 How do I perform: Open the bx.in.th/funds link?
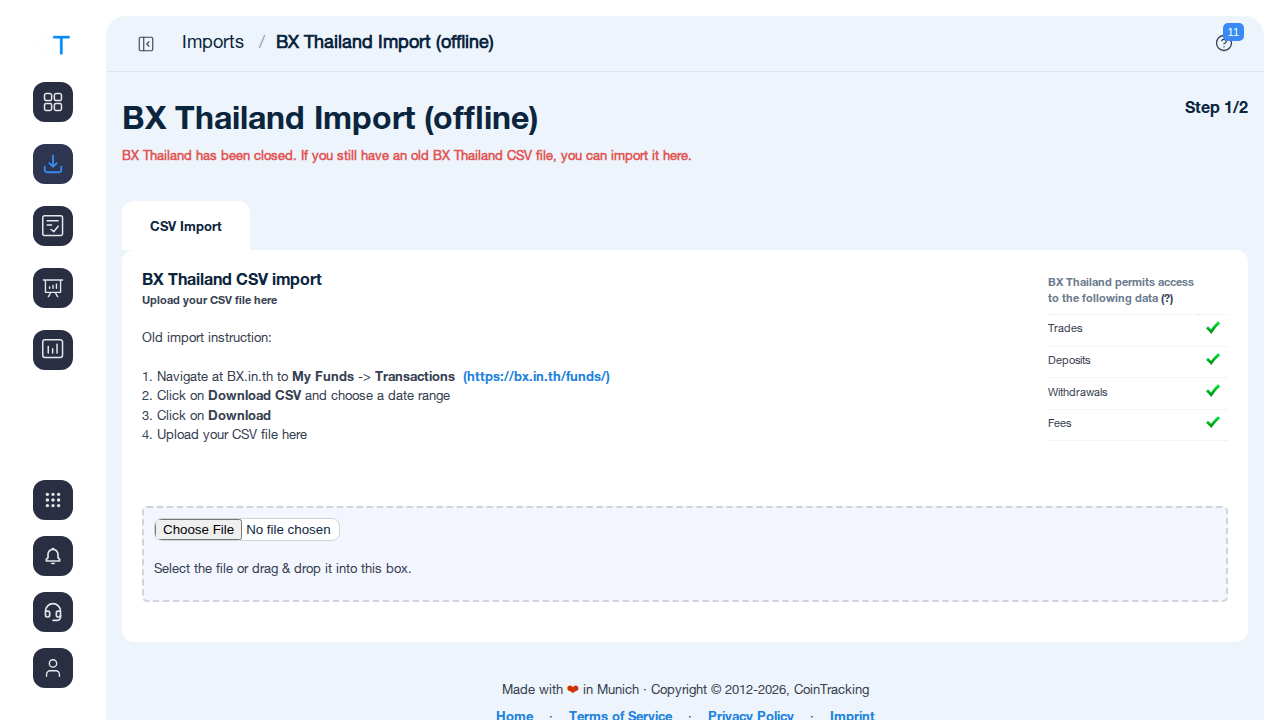pyautogui.click(x=536, y=376)
